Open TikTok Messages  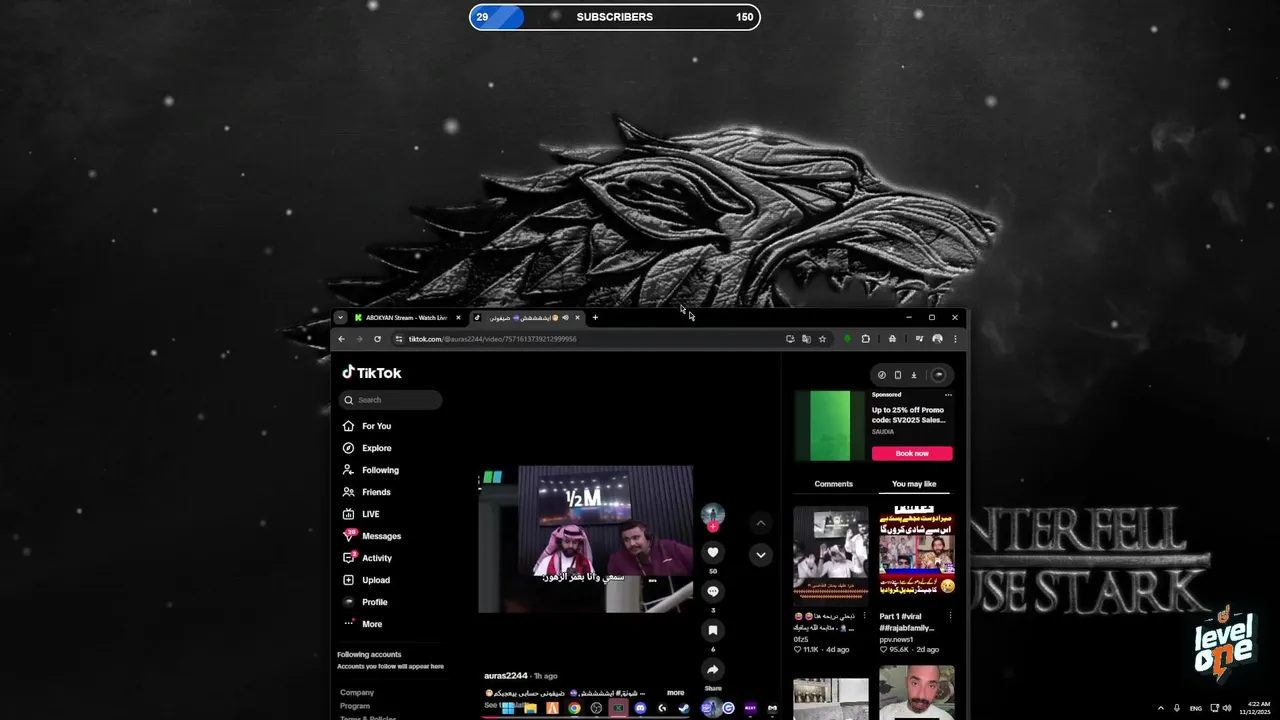(372, 536)
